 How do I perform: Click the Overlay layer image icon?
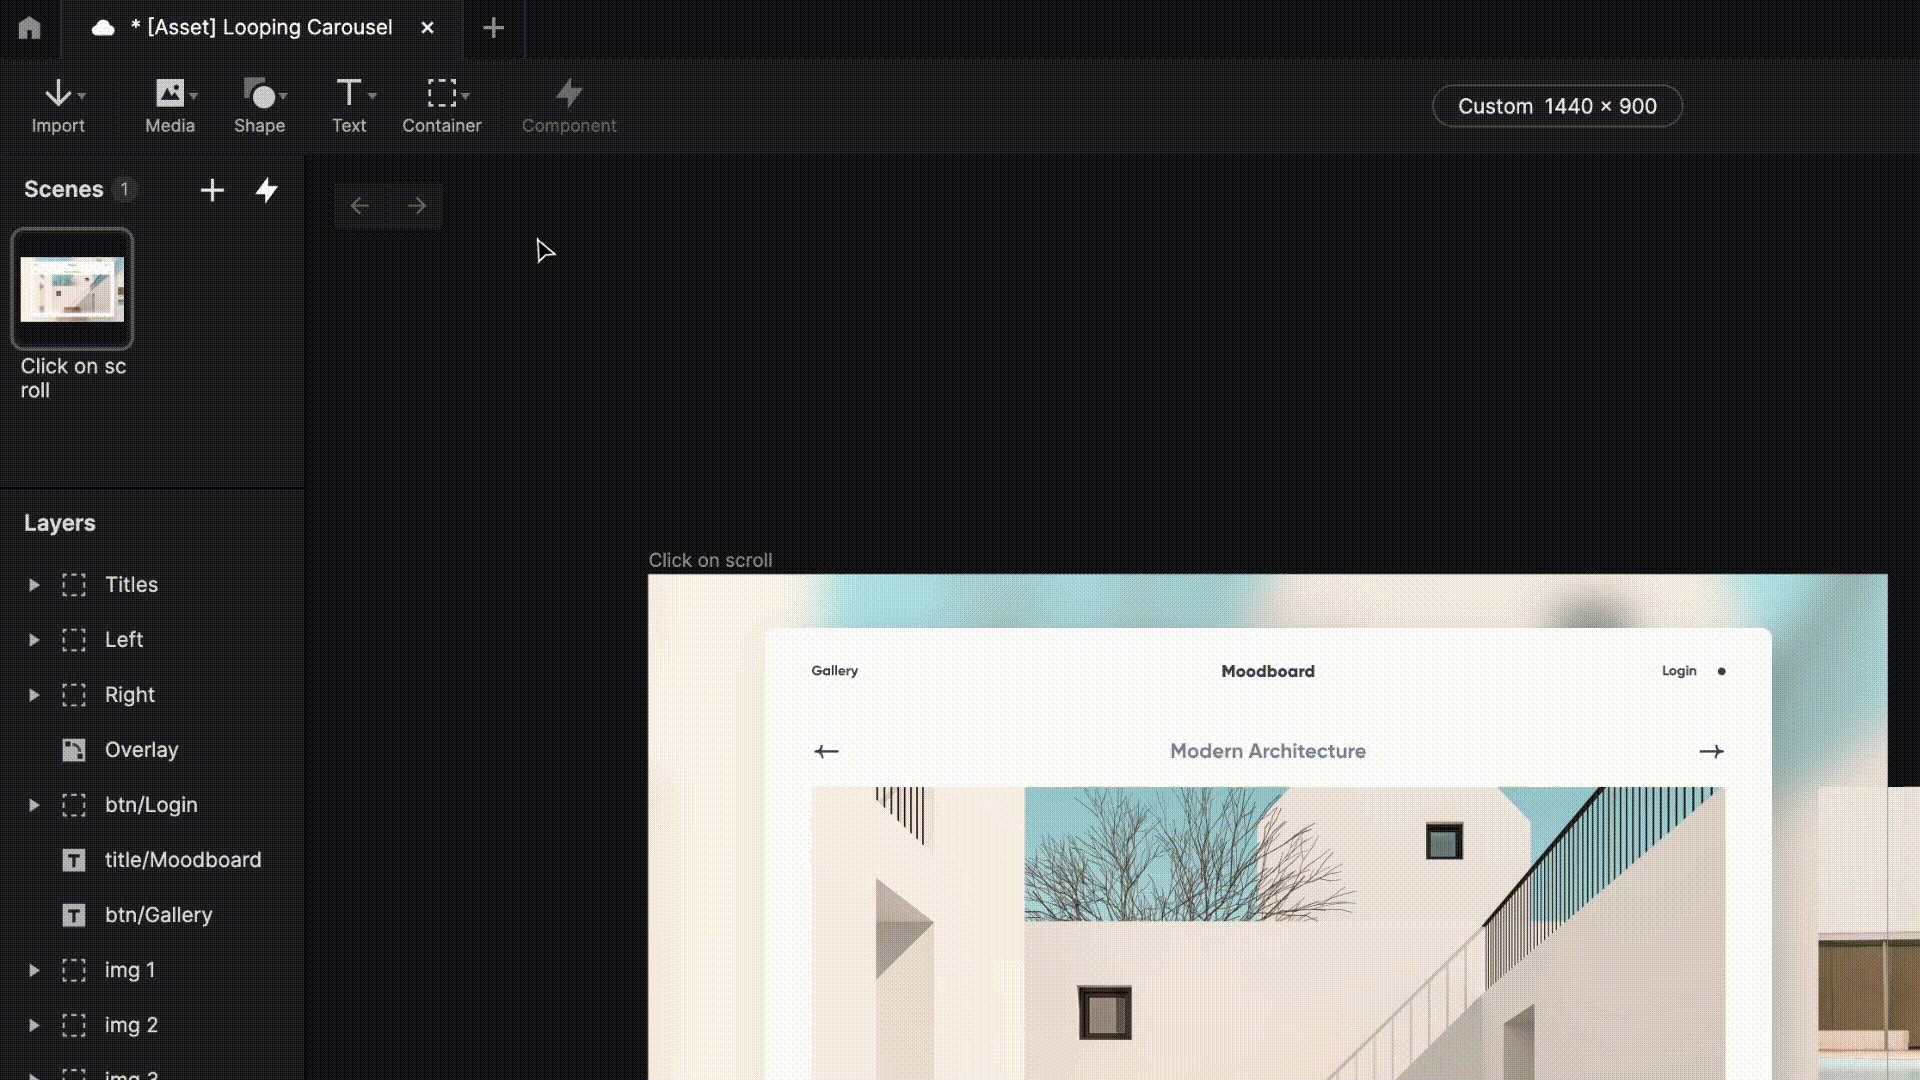74,750
